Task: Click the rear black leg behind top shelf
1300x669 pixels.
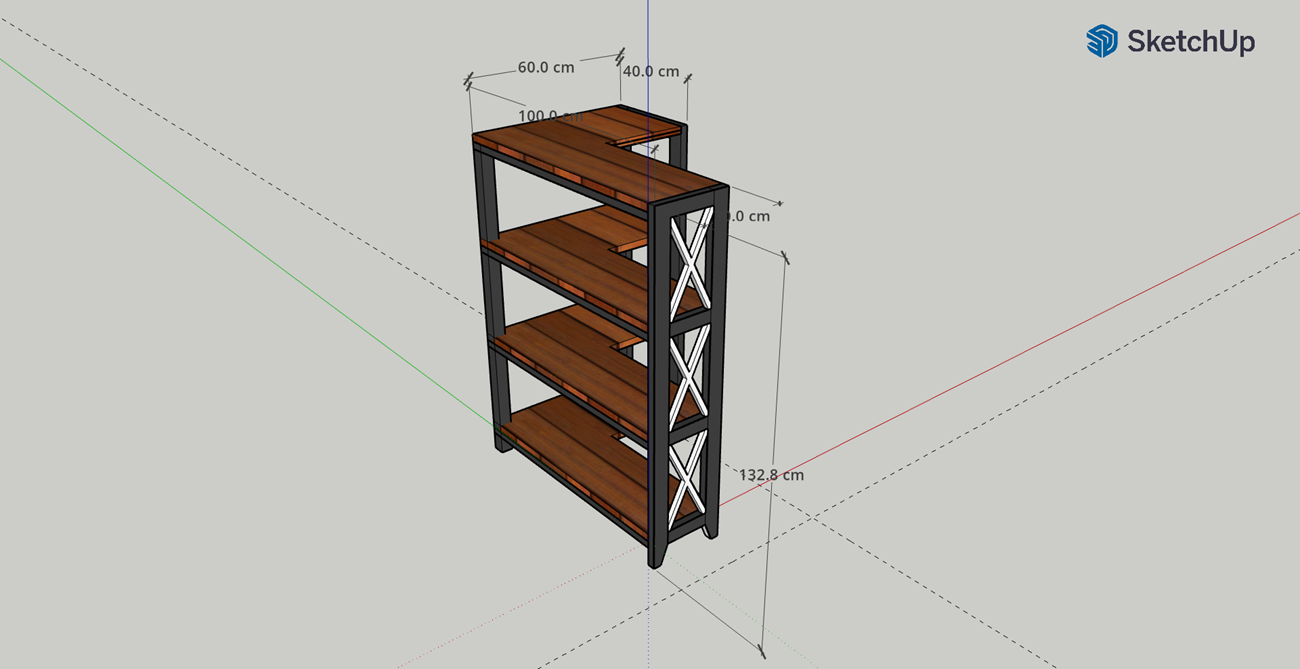Action: click(x=678, y=150)
